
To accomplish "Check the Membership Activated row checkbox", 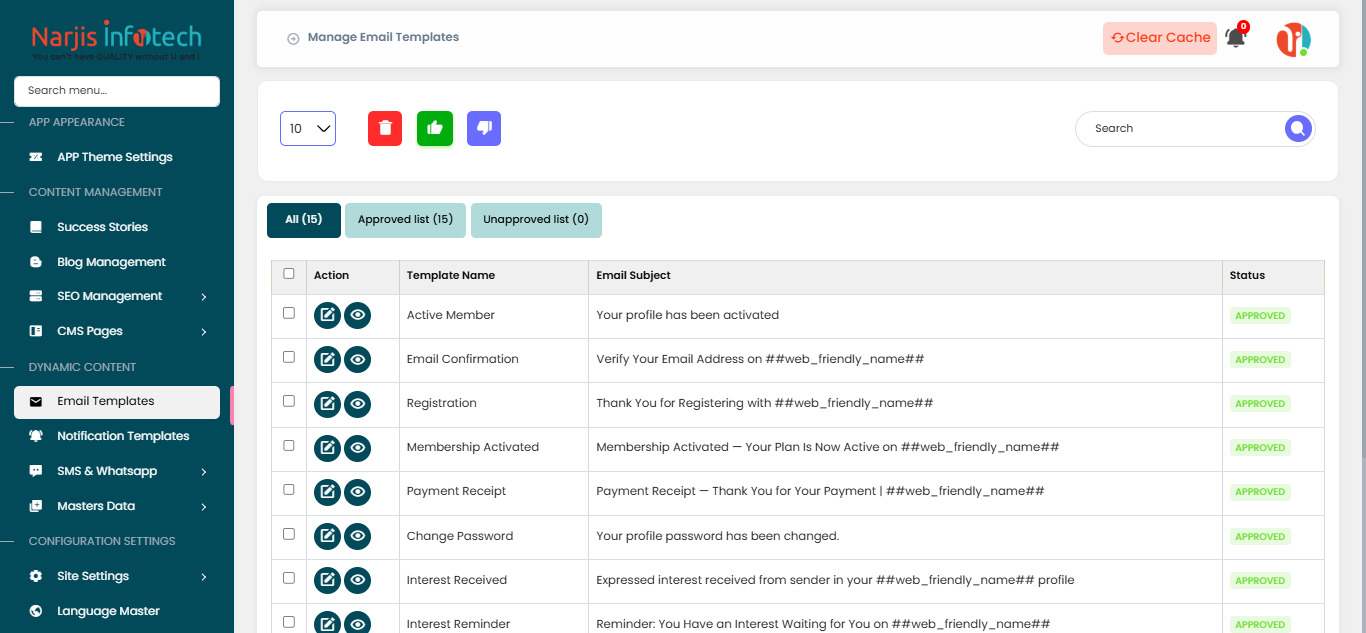I will pos(289,445).
